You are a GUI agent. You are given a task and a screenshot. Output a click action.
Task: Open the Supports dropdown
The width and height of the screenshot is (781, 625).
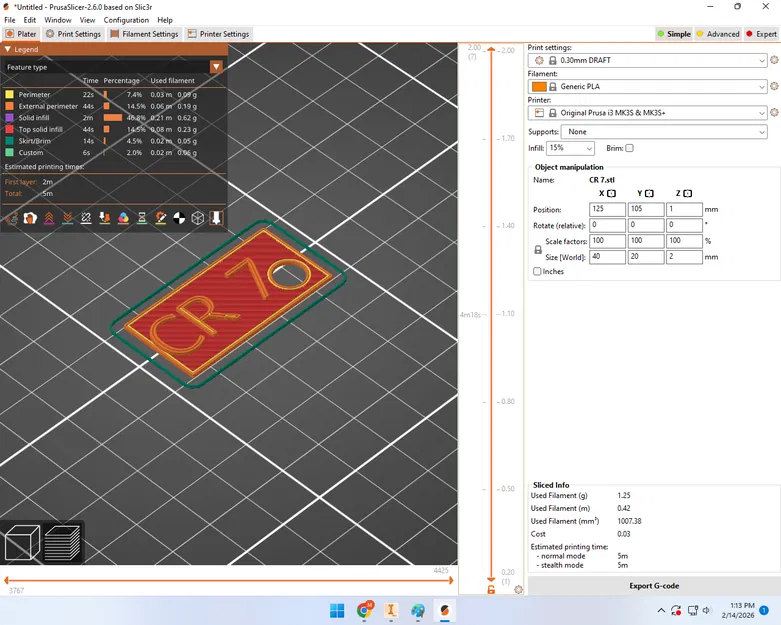point(664,131)
